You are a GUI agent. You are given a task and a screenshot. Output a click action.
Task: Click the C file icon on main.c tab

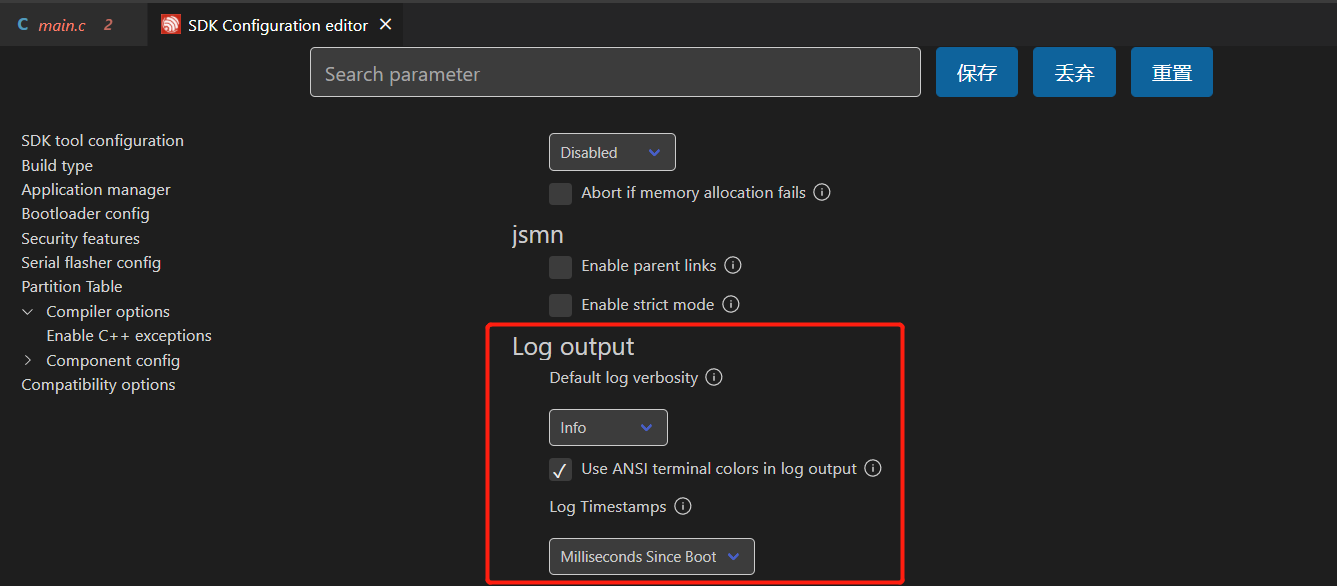tap(23, 25)
